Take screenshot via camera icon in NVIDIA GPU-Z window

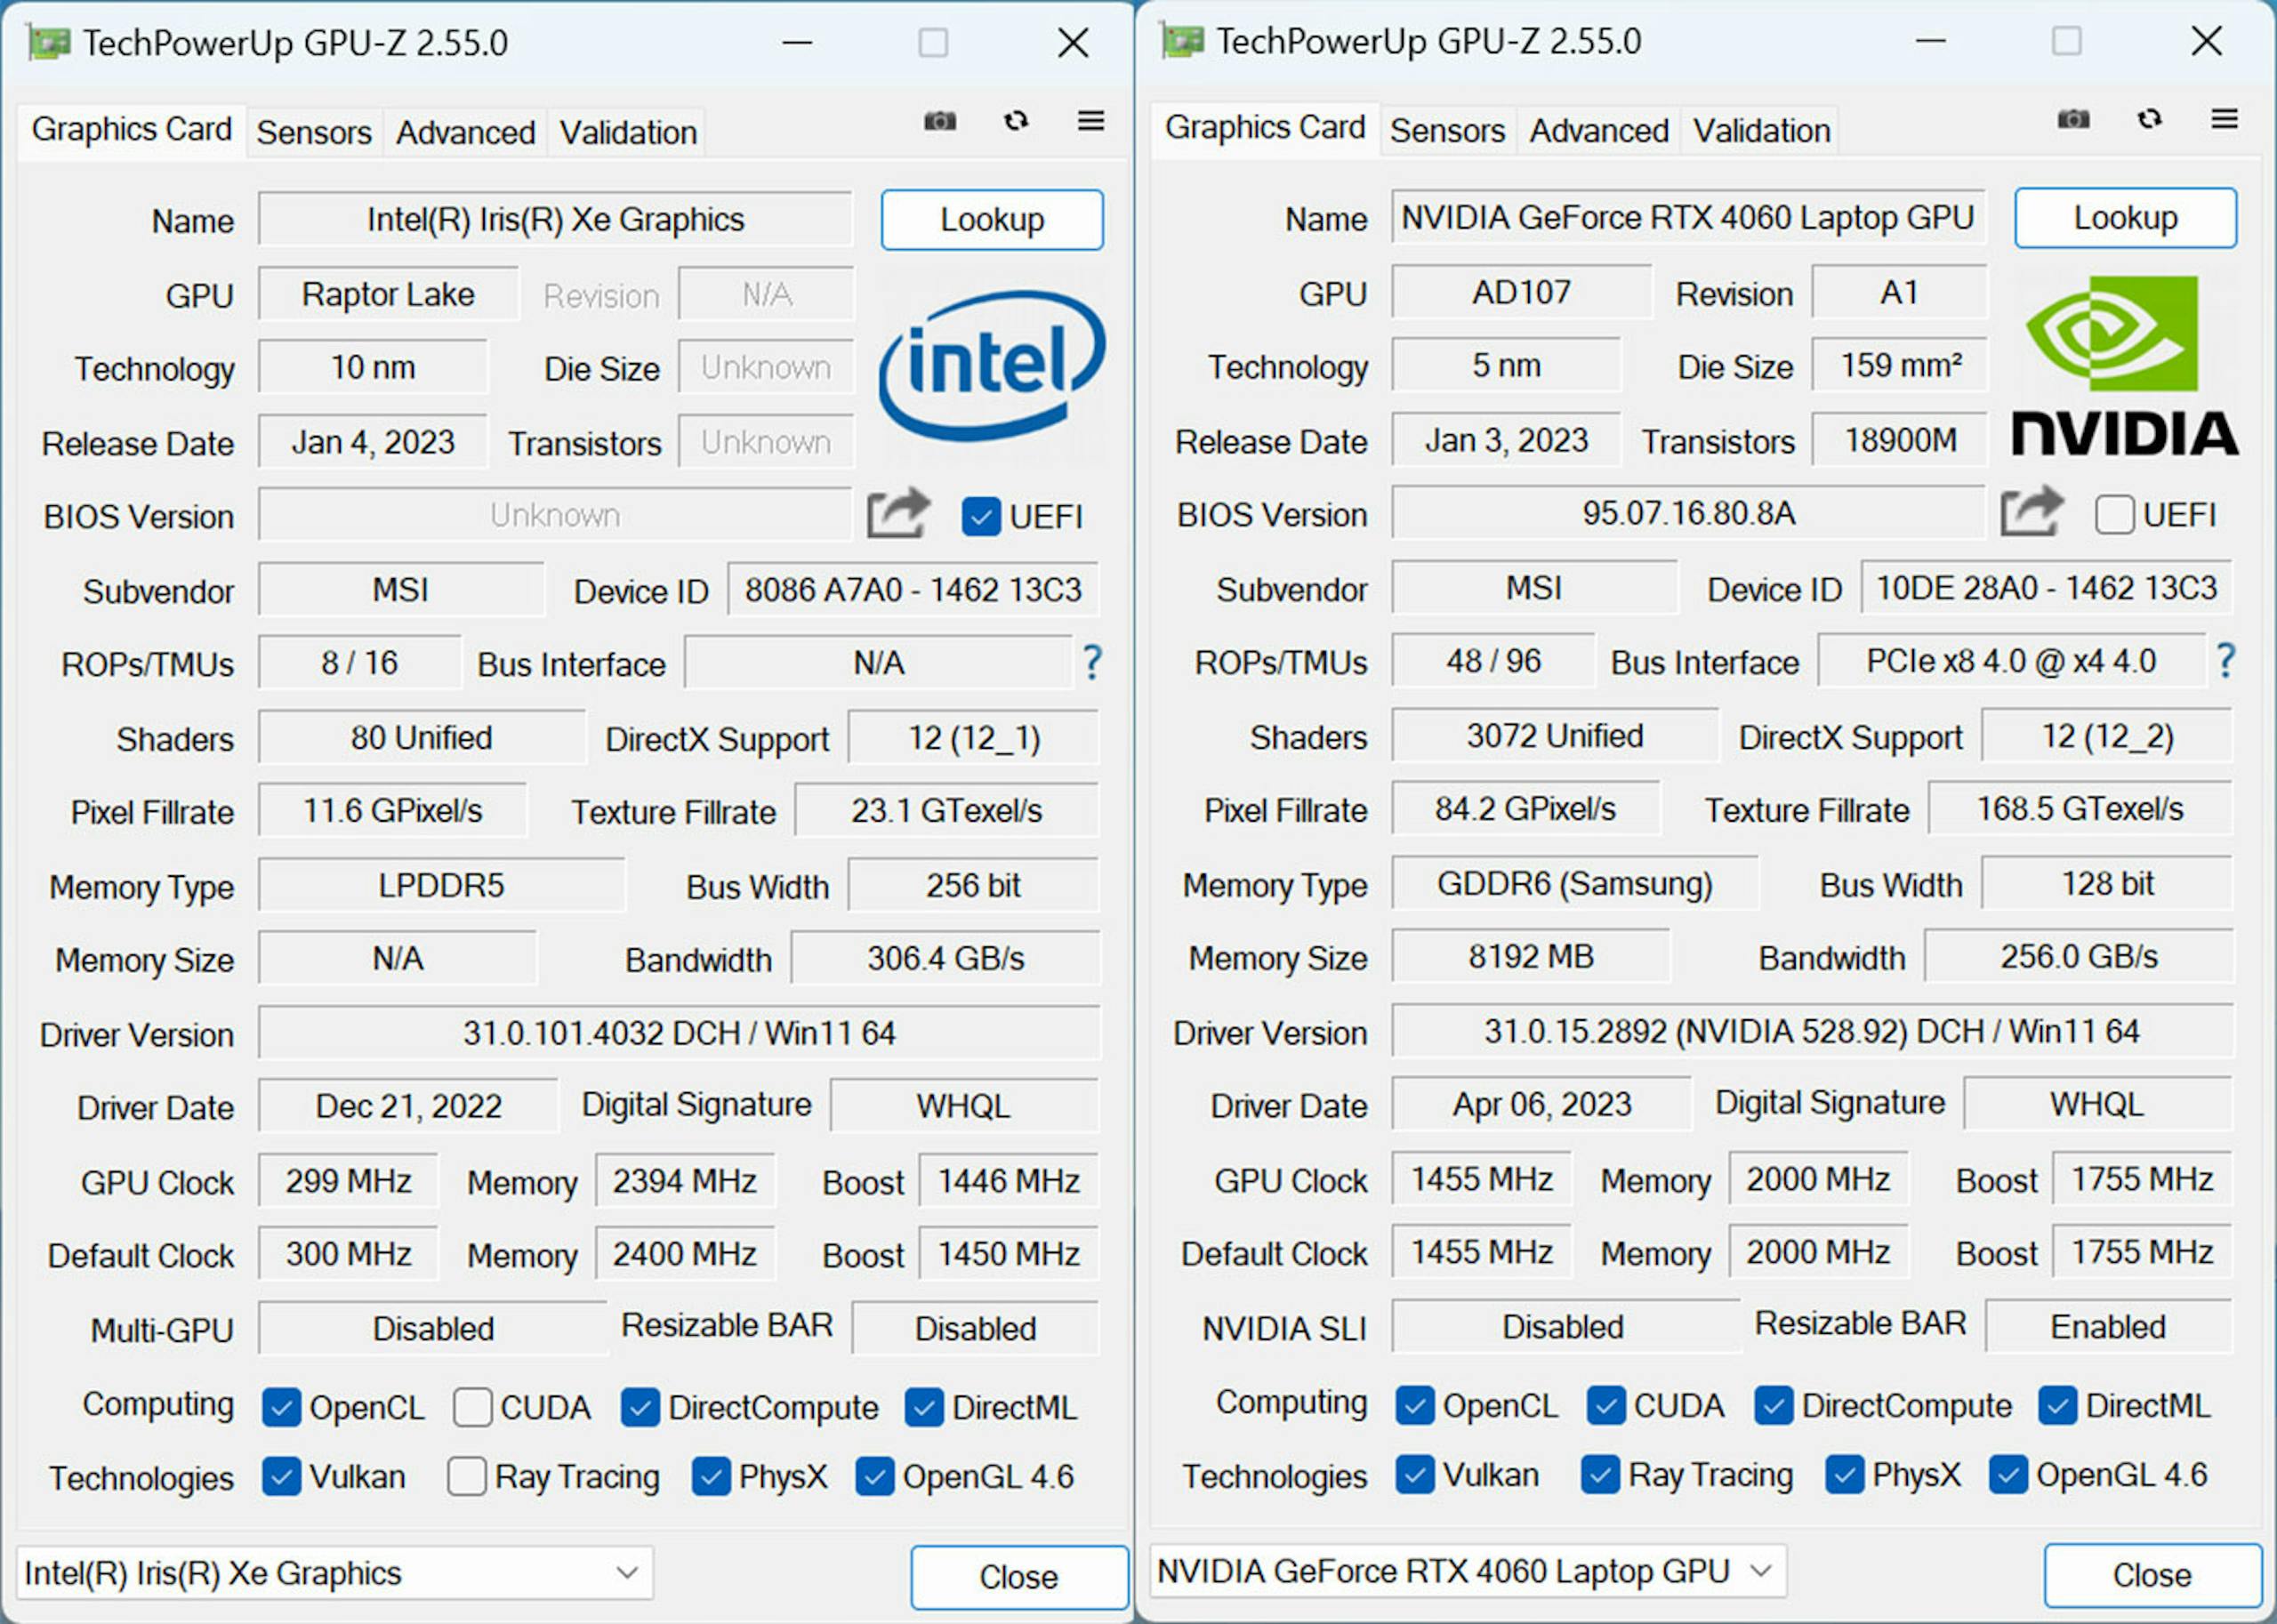(x=2073, y=119)
